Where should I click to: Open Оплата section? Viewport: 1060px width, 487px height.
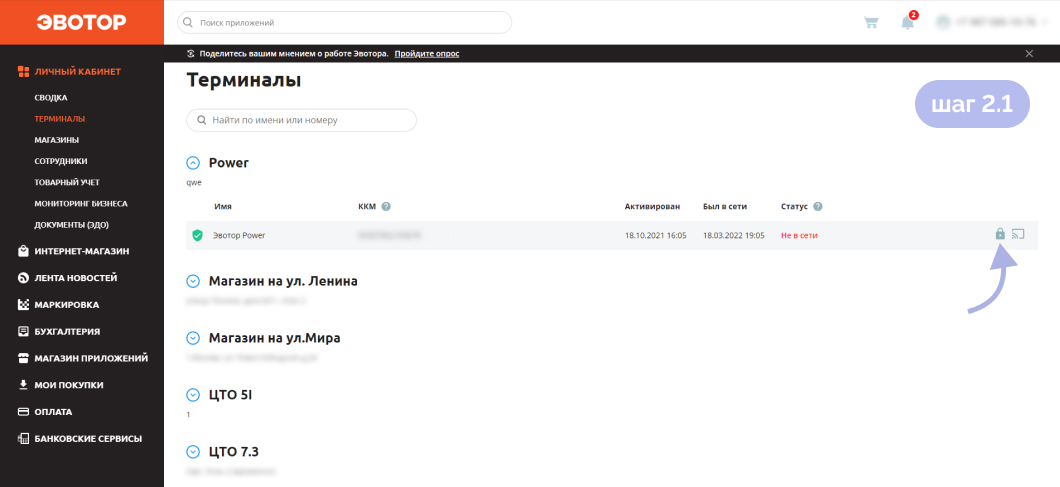[53, 412]
